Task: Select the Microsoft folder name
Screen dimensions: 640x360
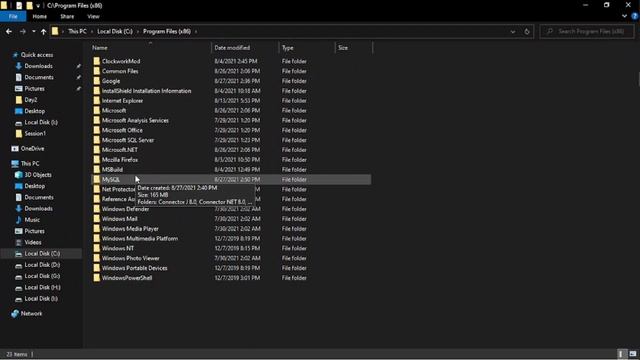Action: 114,111
